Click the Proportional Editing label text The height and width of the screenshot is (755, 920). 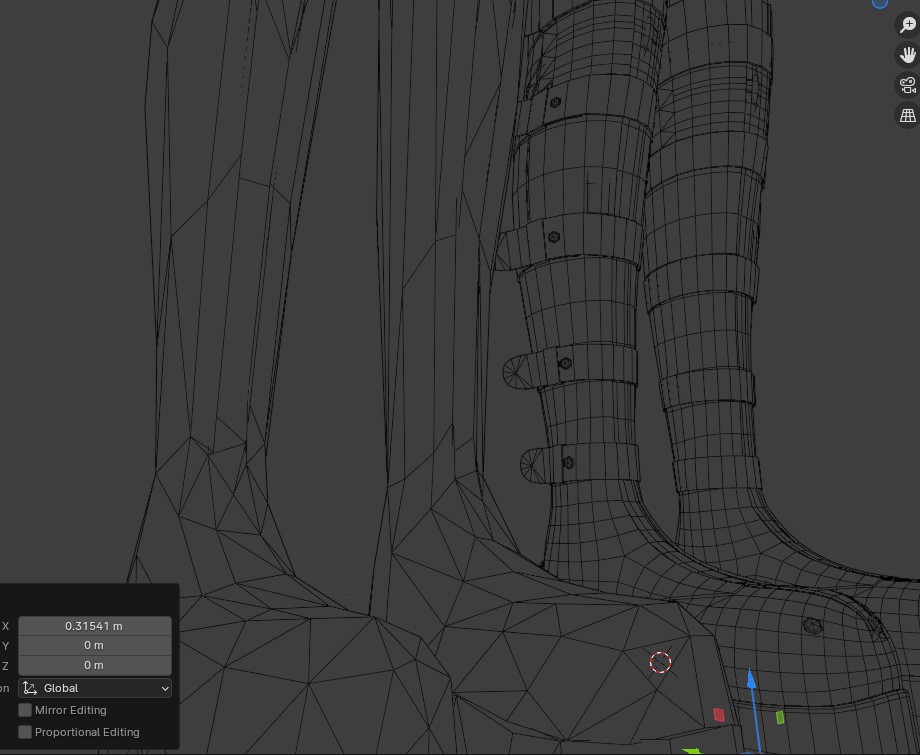(x=87, y=732)
